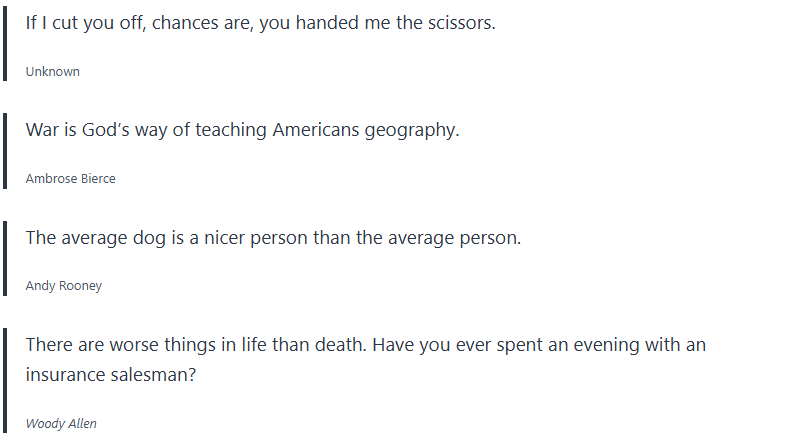Open the Andy Rooney author name

click(x=64, y=286)
